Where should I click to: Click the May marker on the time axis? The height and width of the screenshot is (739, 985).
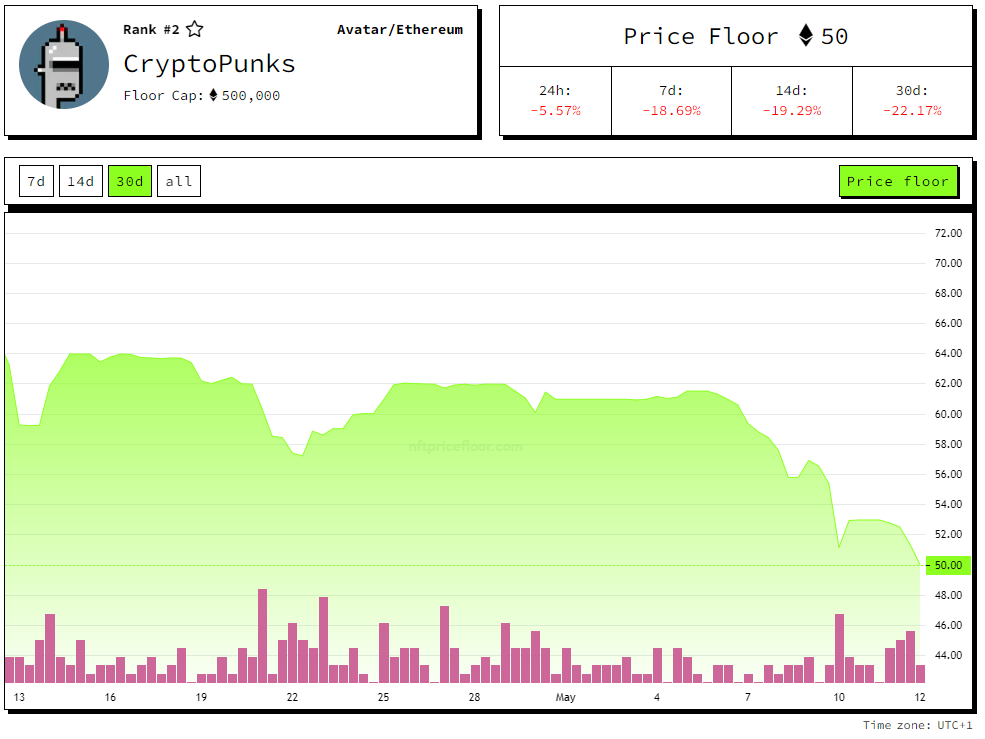click(x=566, y=697)
